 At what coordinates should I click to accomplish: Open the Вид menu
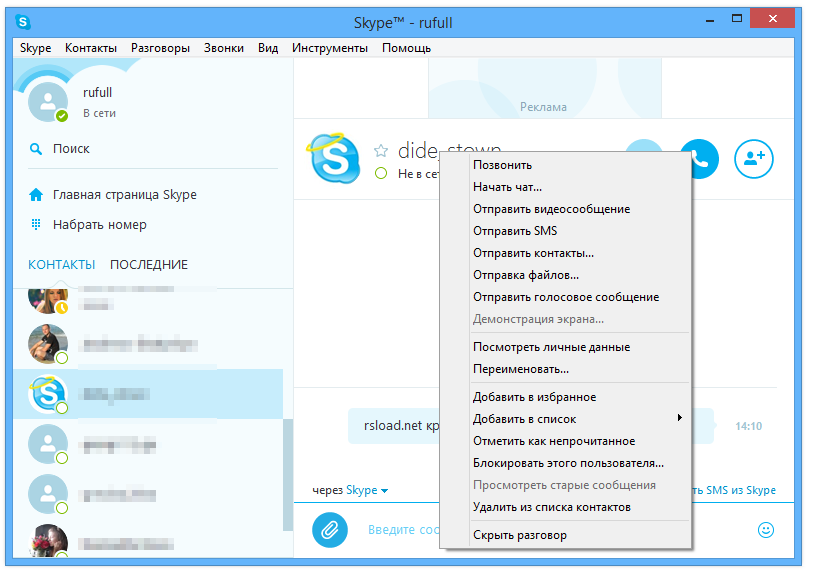[268, 48]
